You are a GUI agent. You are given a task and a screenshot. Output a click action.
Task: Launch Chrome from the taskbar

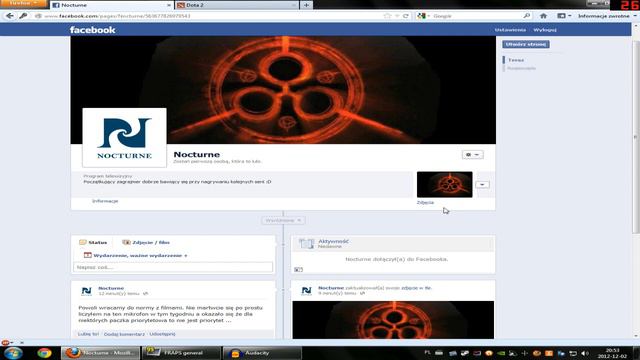pos(44,353)
